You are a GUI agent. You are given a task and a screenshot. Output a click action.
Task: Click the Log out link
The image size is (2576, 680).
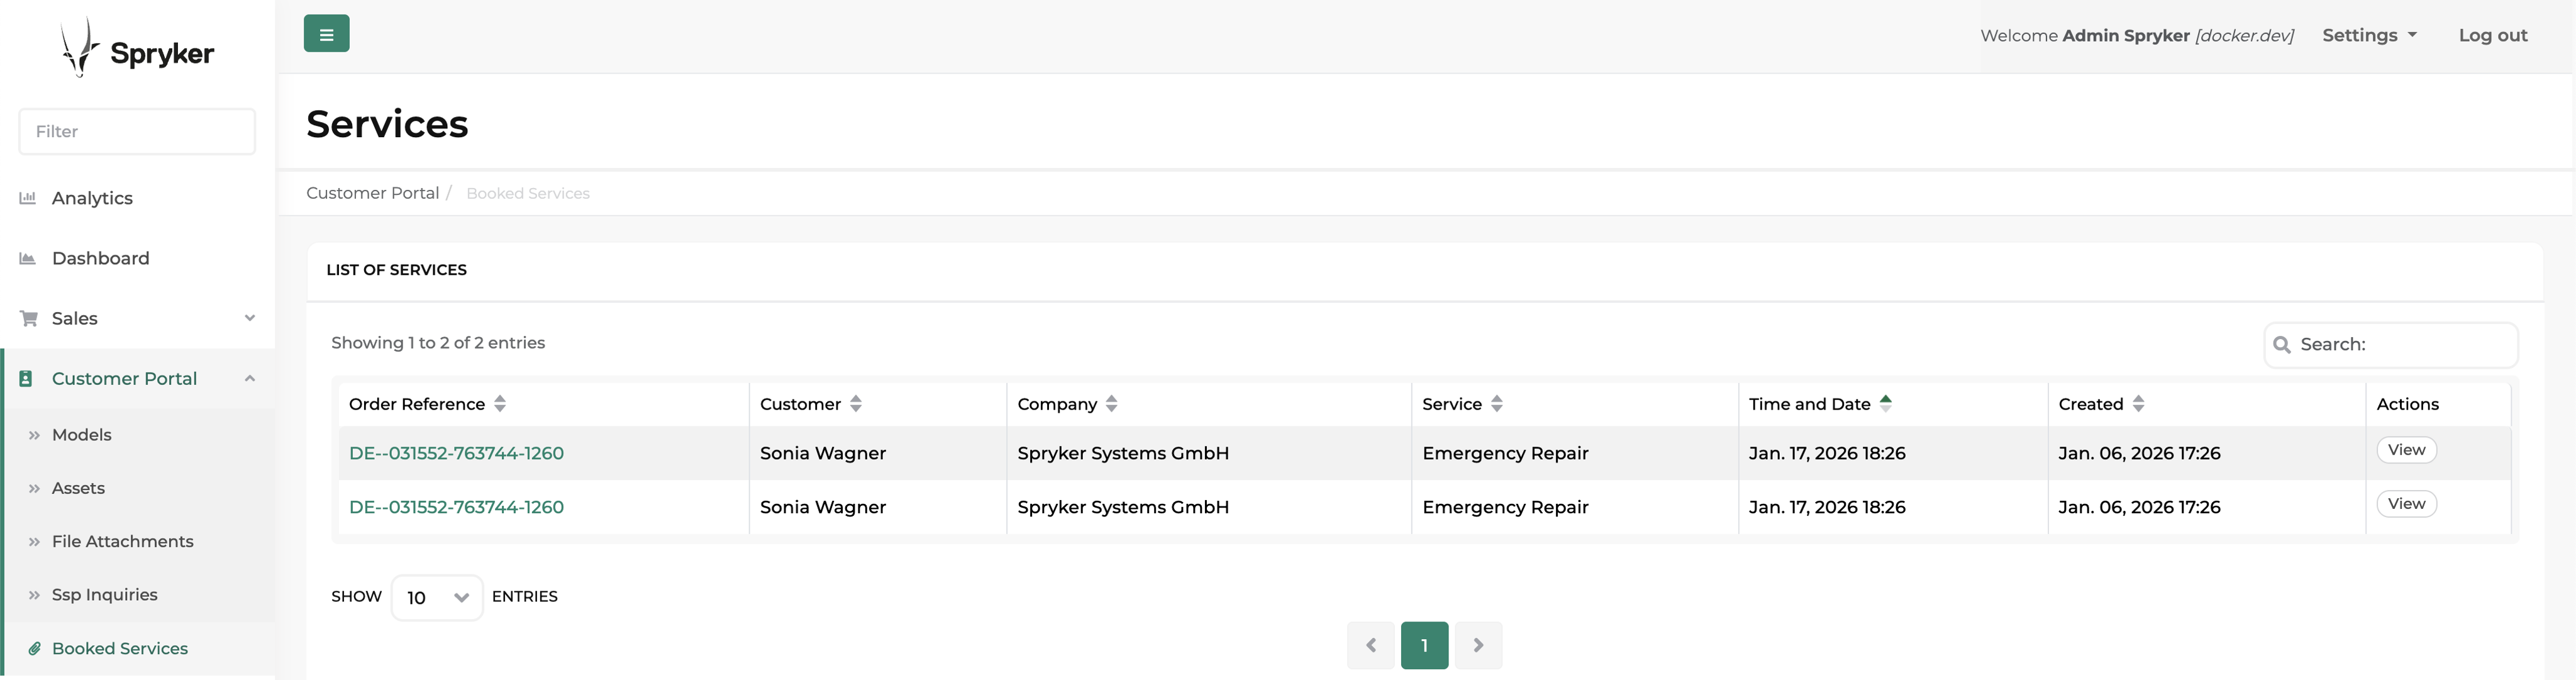click(x=2492, y=35)
